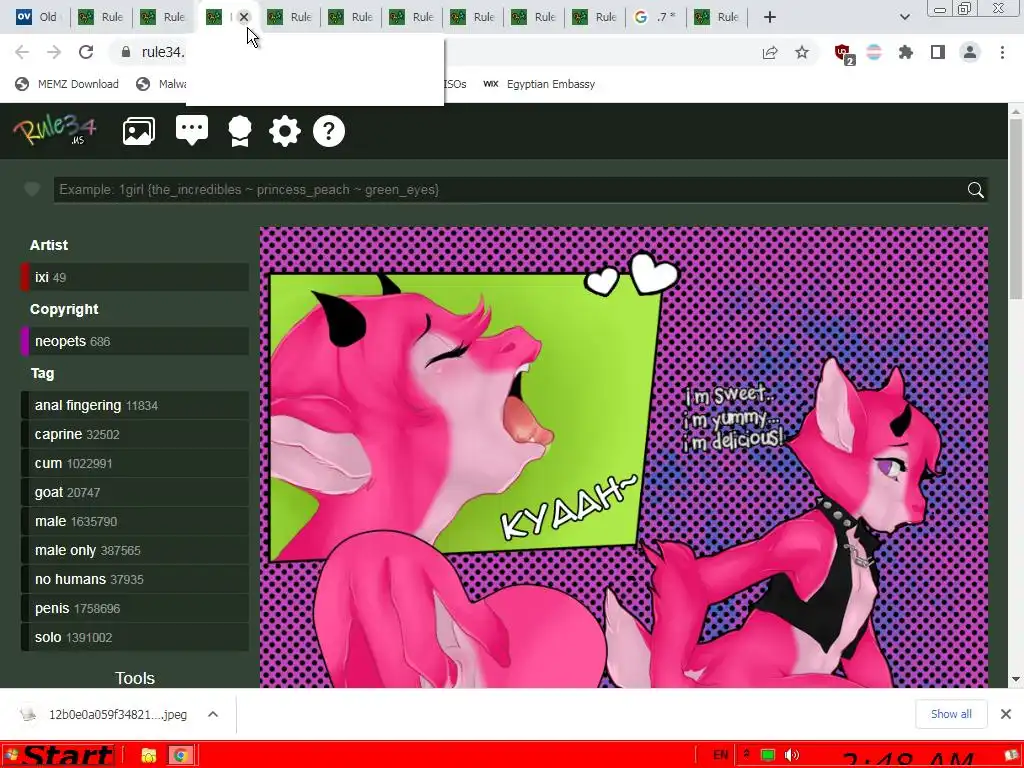Click the award badge icon in header
Screen dimensions: 1024x768
(240, 131)
